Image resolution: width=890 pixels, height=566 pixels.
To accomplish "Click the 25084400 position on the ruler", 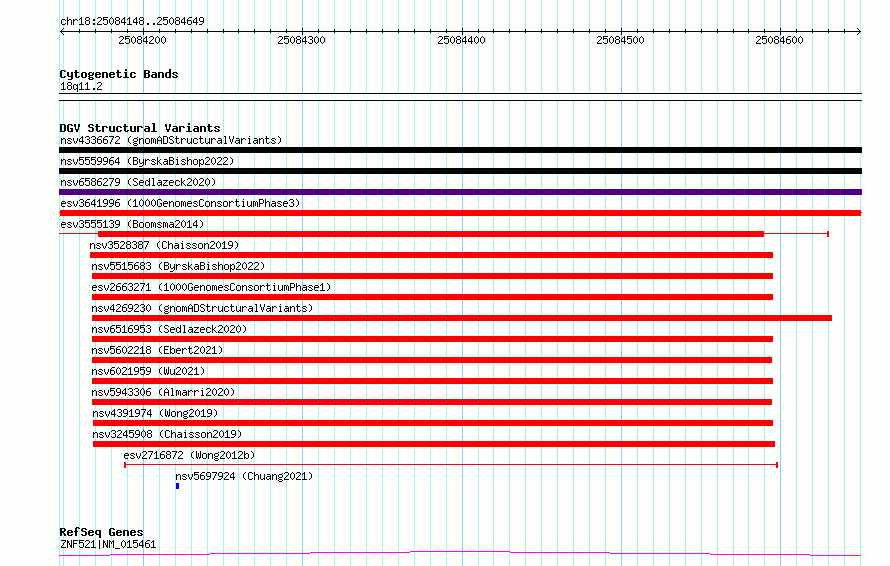I will [x=462, y=40].
